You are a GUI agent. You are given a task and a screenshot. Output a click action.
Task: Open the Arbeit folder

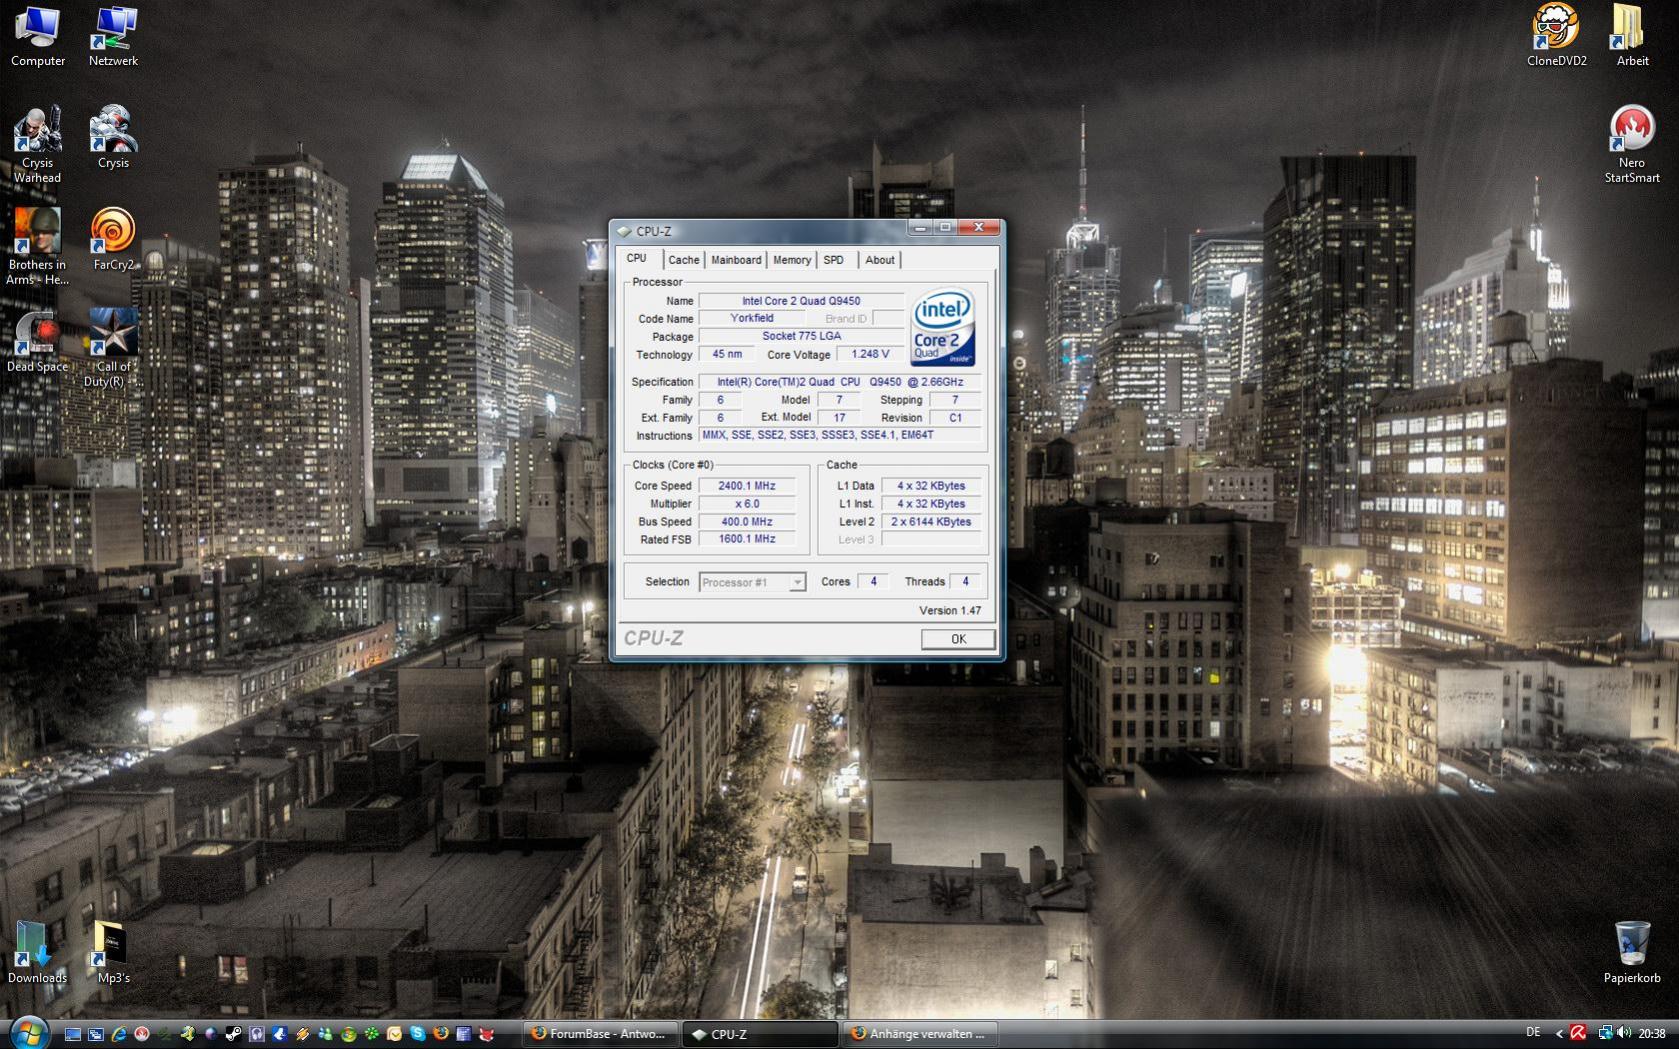point(1632,36)
